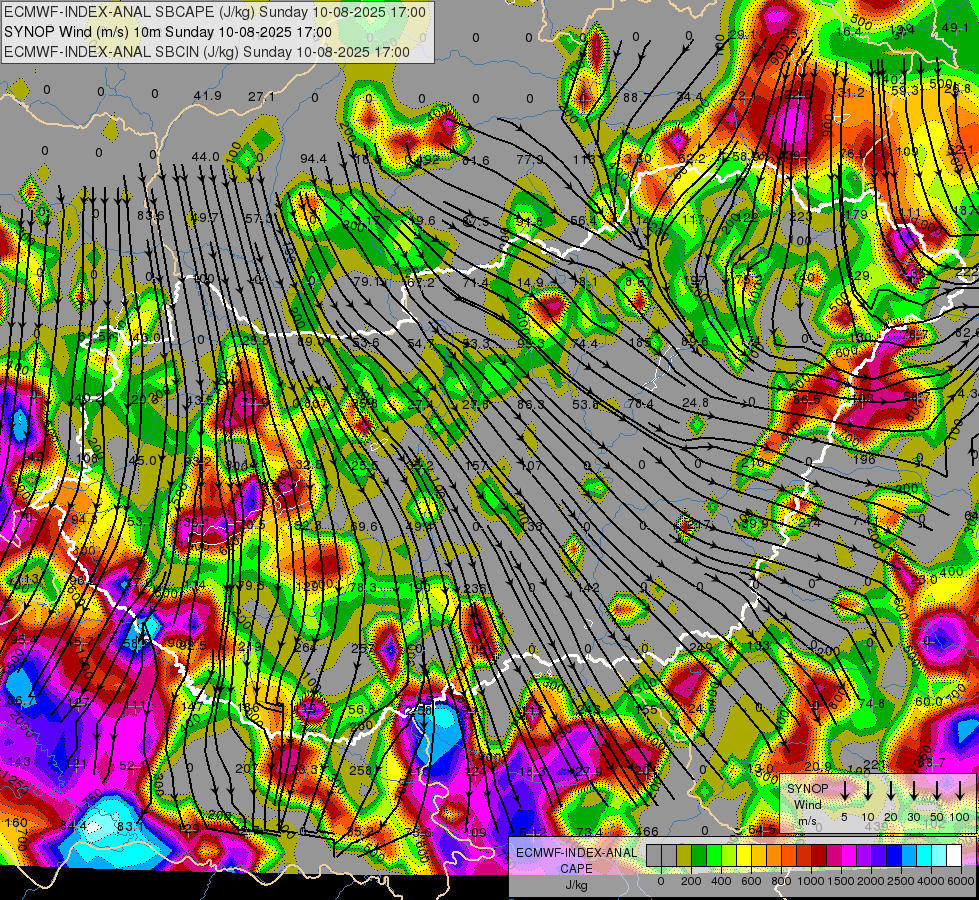
Task: Click the SYNOP wind arrow above 20
Action: [891, 790]
